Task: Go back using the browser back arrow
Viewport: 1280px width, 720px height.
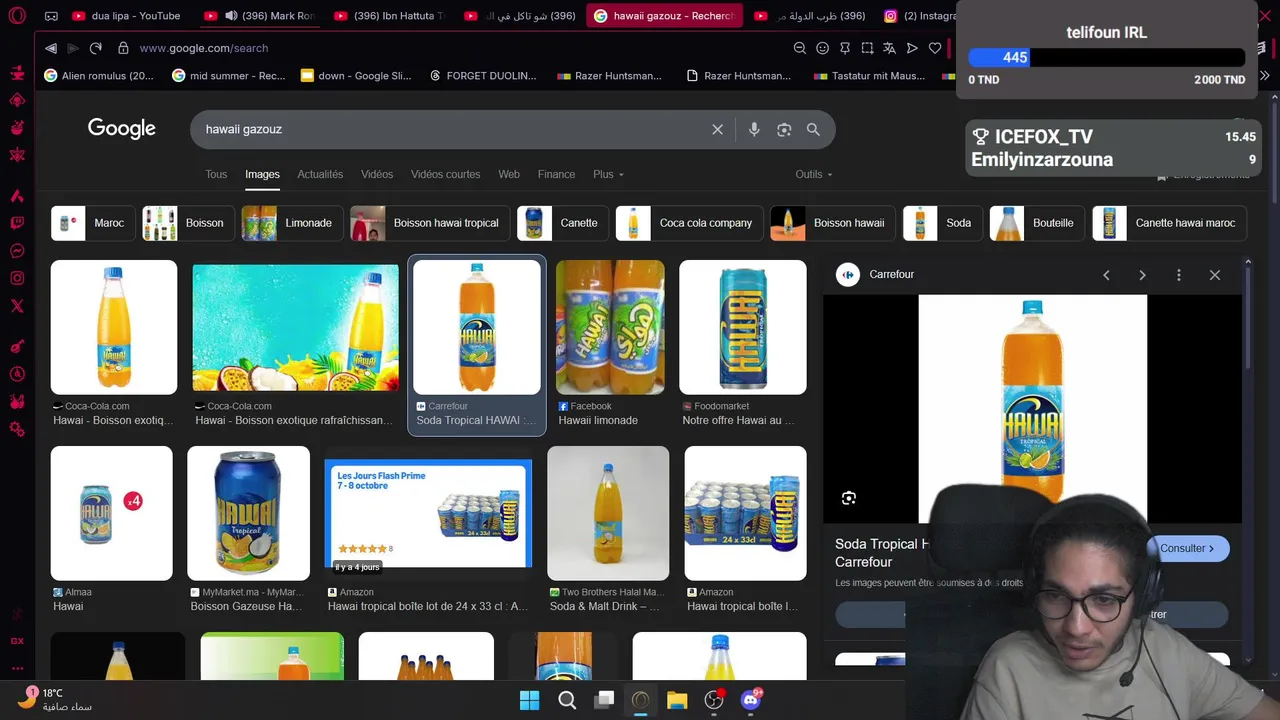Action: click(51, 48)
